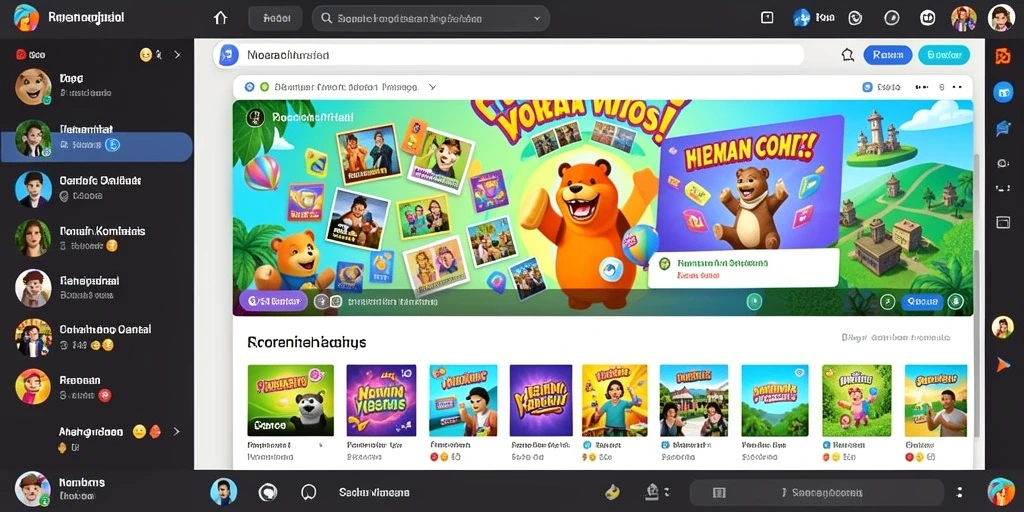
Task: Expand the chevron next to Ahangrdoon row
Action: tap(176, 432)
